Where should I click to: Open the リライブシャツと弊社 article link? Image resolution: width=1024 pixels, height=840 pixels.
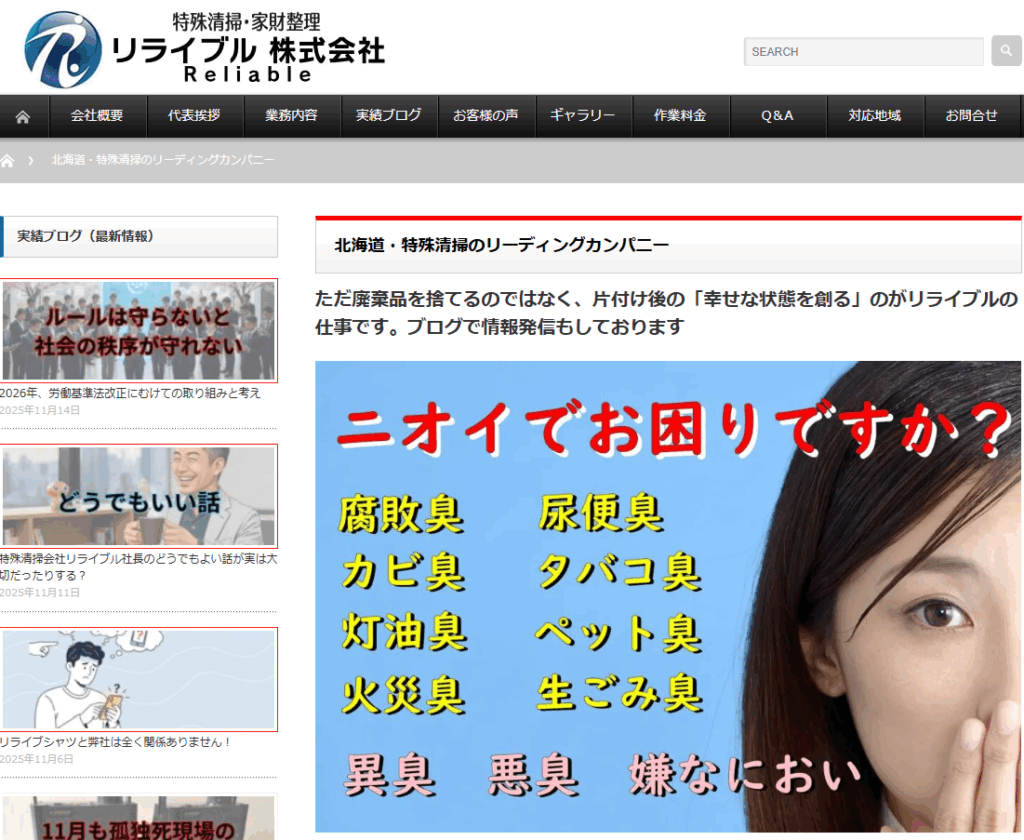(x=116, y=742)
